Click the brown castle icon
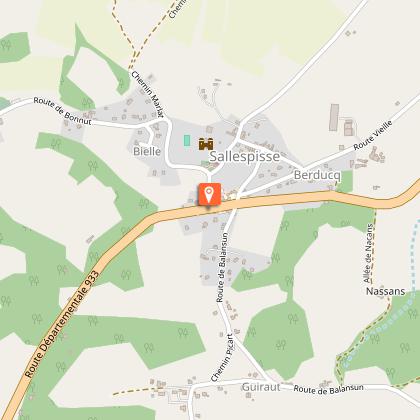Screen dimensions: 420x420 point(206,144)
